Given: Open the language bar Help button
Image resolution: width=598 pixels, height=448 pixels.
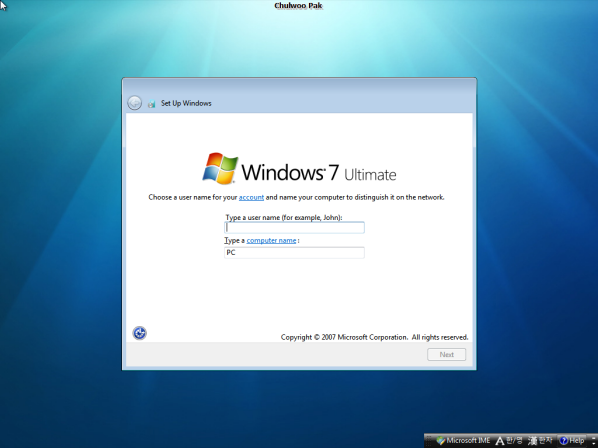Looking at the screenshot, I should (x=572, y=440).
